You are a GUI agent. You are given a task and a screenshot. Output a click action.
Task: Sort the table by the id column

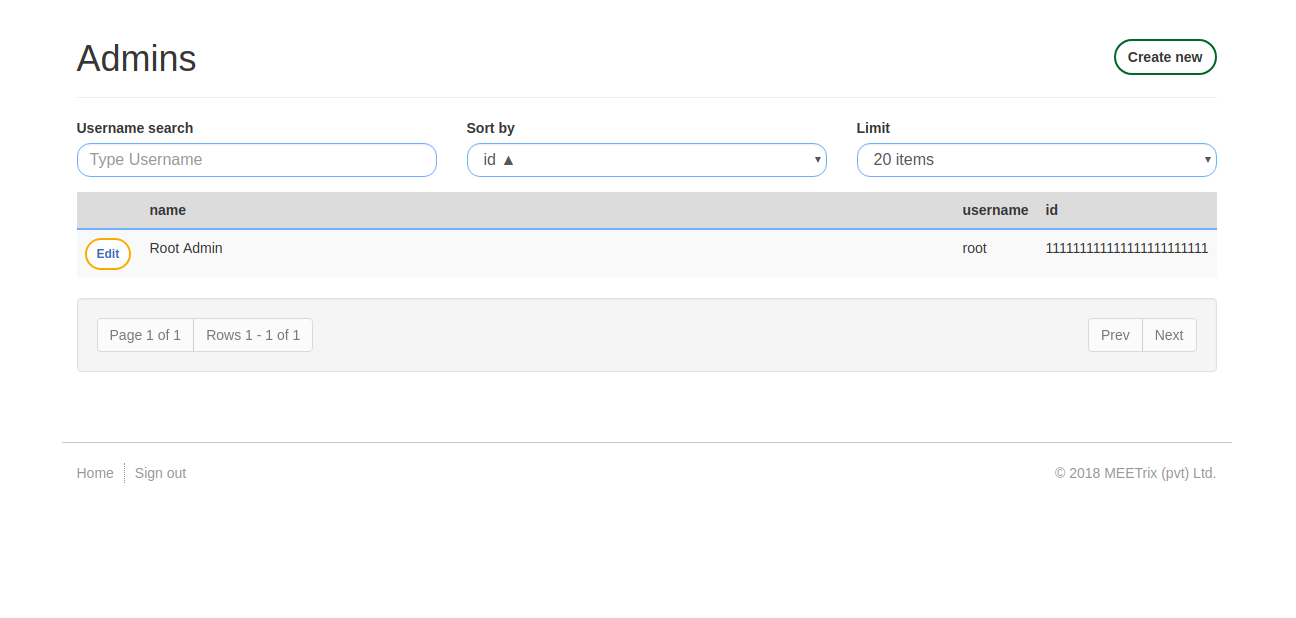pos(1050,210)
